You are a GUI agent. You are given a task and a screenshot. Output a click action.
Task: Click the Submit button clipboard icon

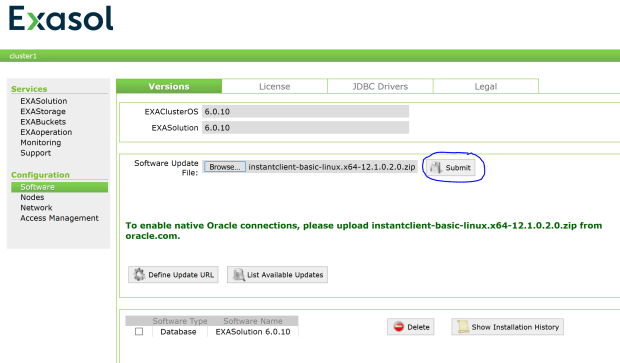(x=436, y=168)
